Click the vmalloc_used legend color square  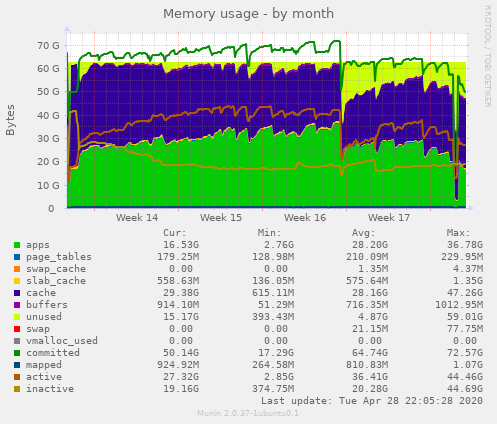point(17,341)
